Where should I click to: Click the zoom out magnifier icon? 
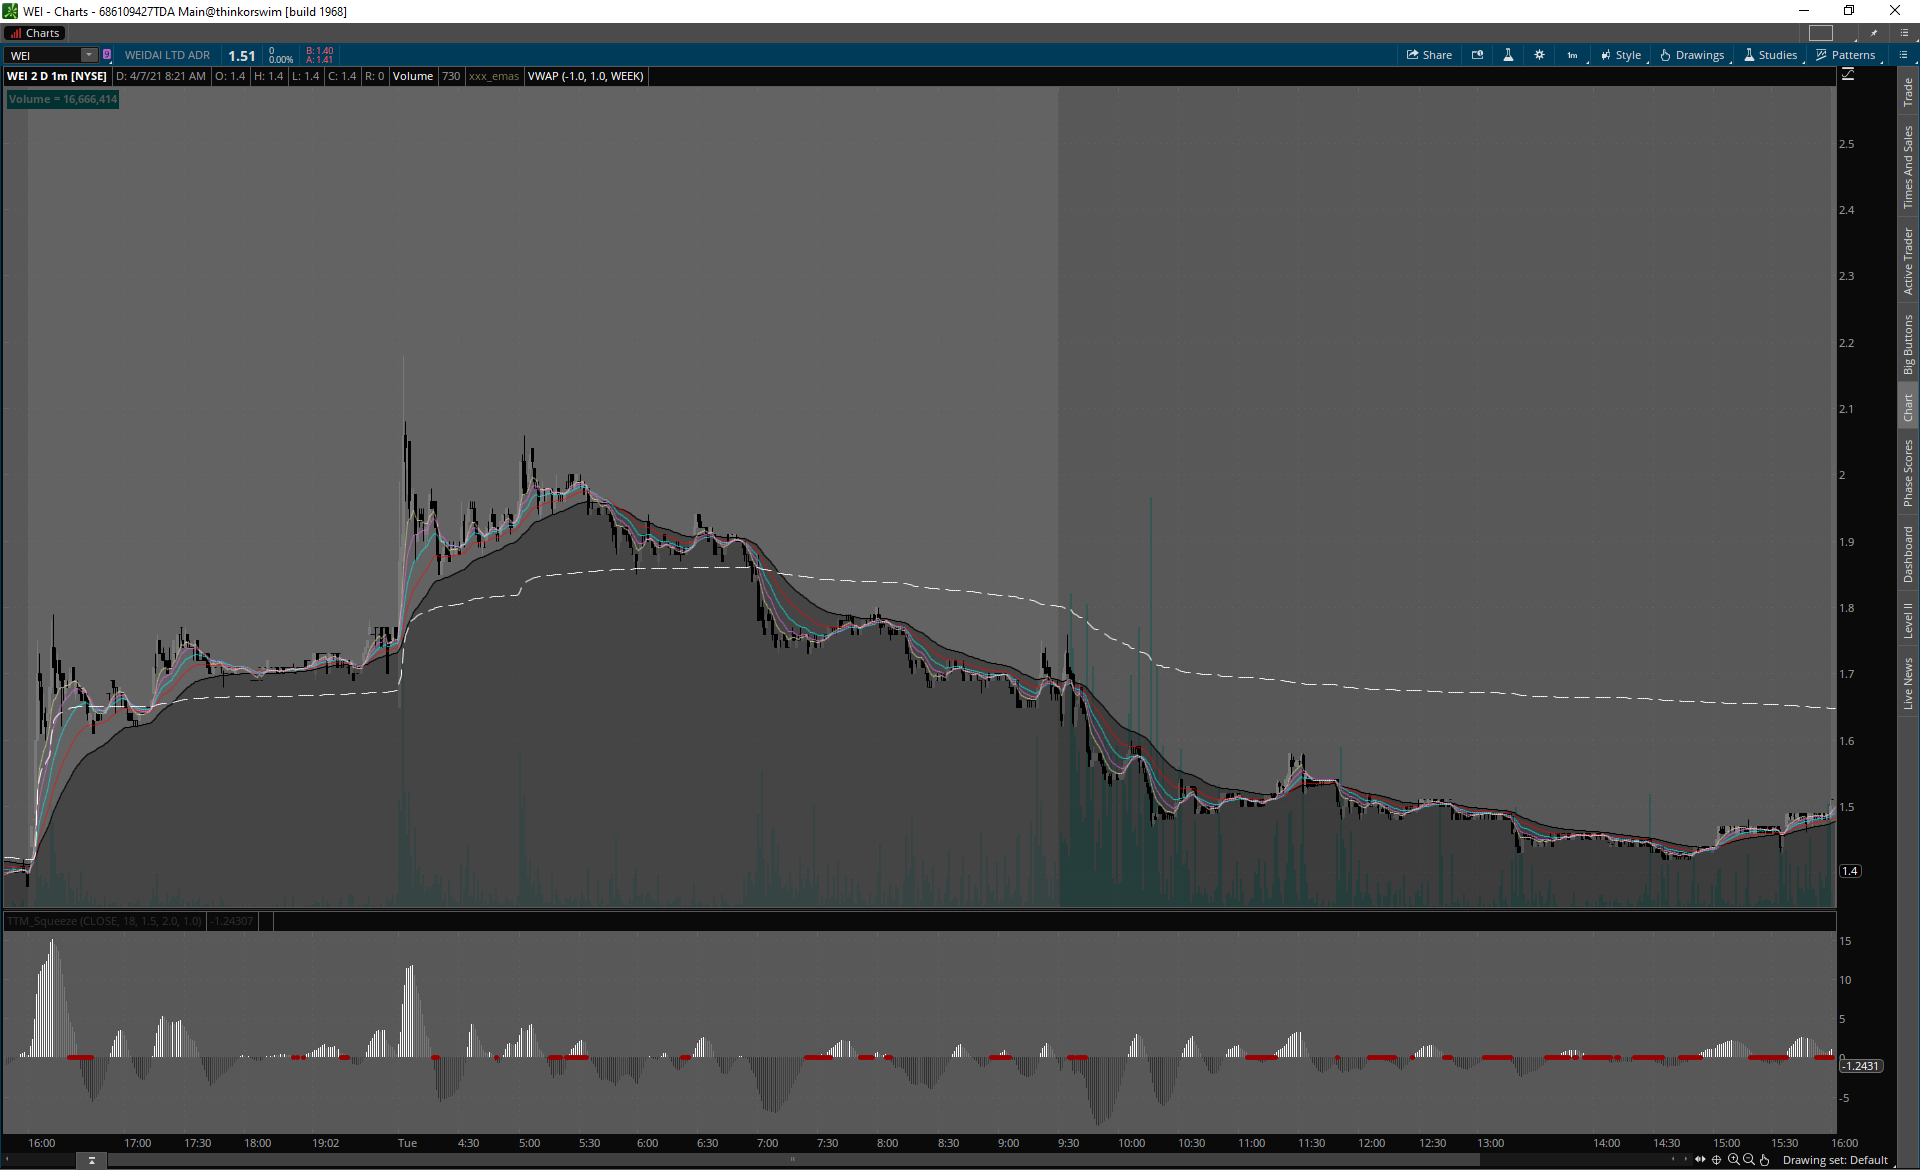(x=1748, y=1160)
